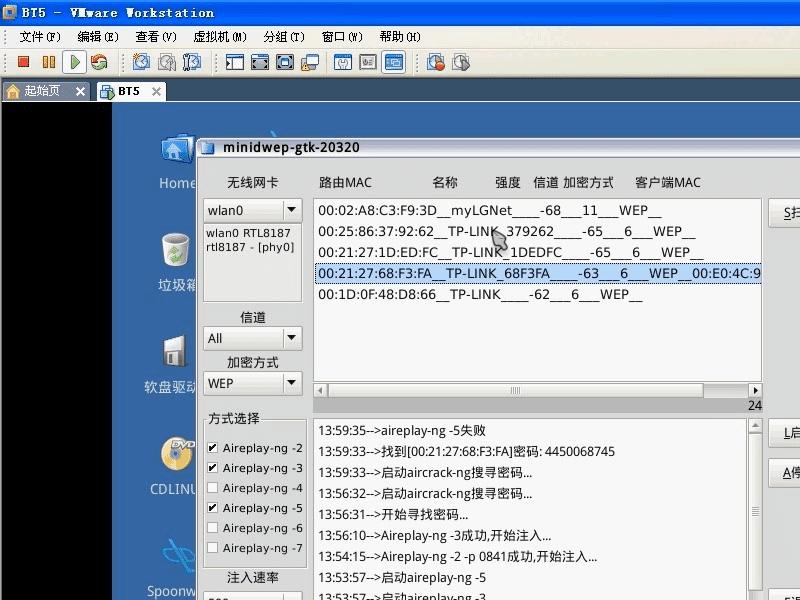The height and width of the screenshot is (600, 800).
Task: Select the TP-LINK_68F3FA network row
Action: tap(538, 273)
